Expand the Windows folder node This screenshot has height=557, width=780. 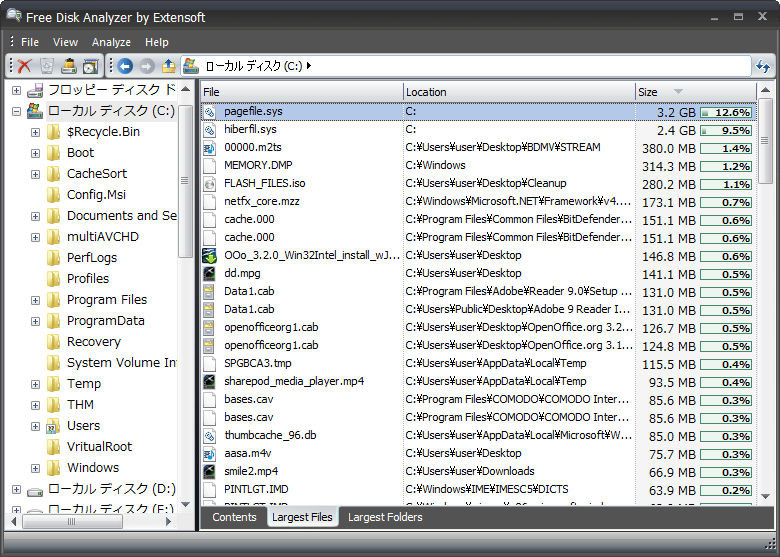click(x=35, y=468)
